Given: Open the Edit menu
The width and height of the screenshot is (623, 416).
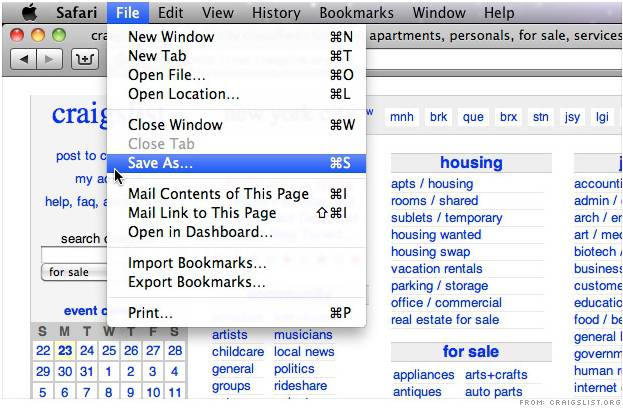Looking at the screenshot, I should coord(170,13).
